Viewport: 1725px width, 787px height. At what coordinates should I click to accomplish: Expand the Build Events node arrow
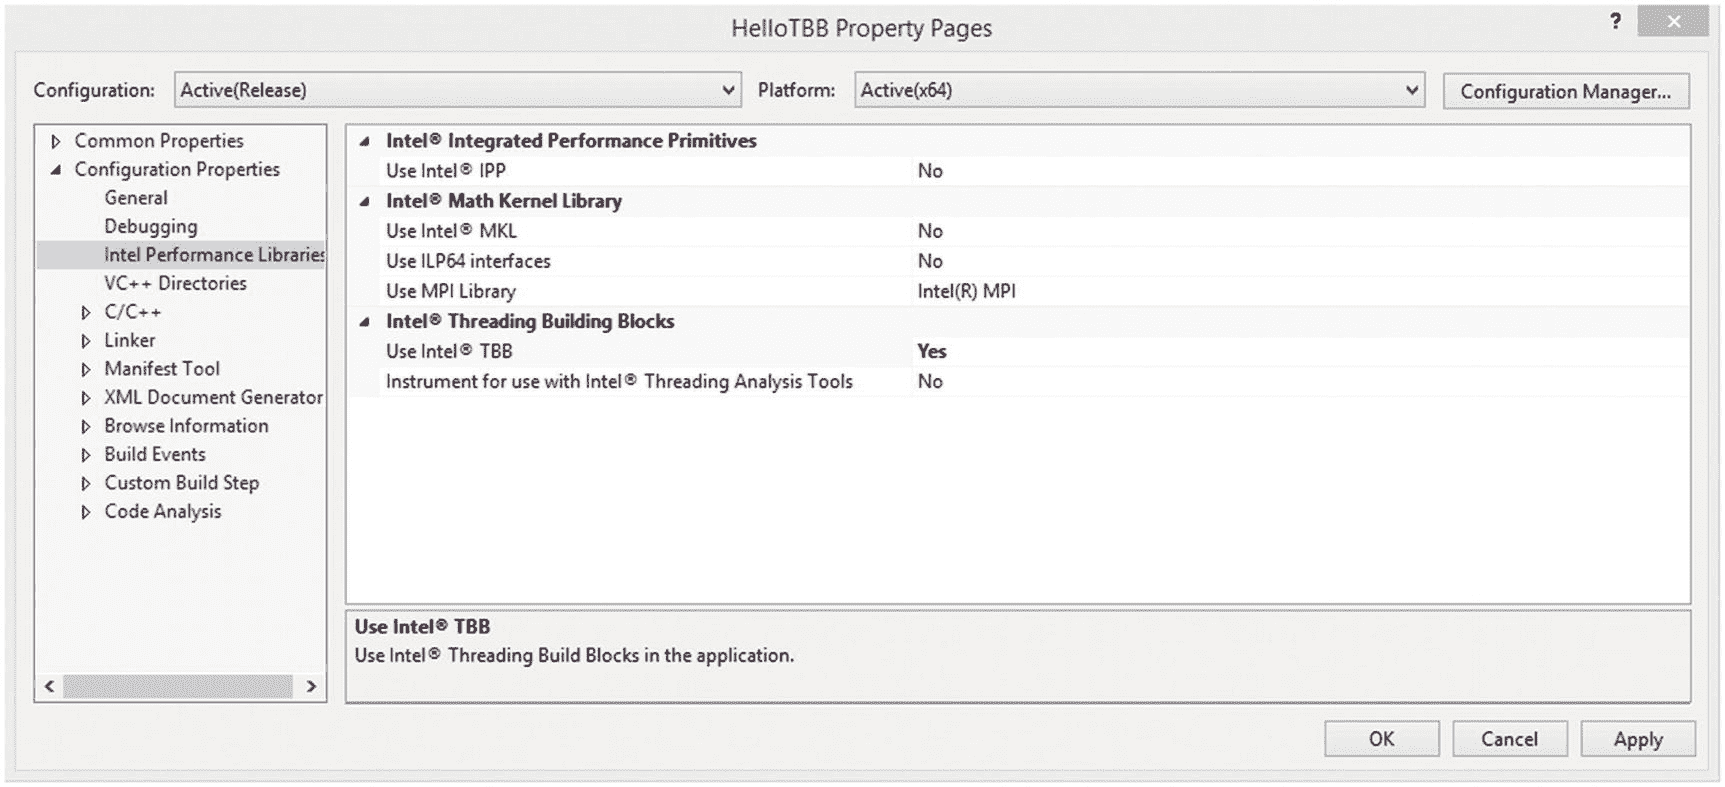[86, 455]
